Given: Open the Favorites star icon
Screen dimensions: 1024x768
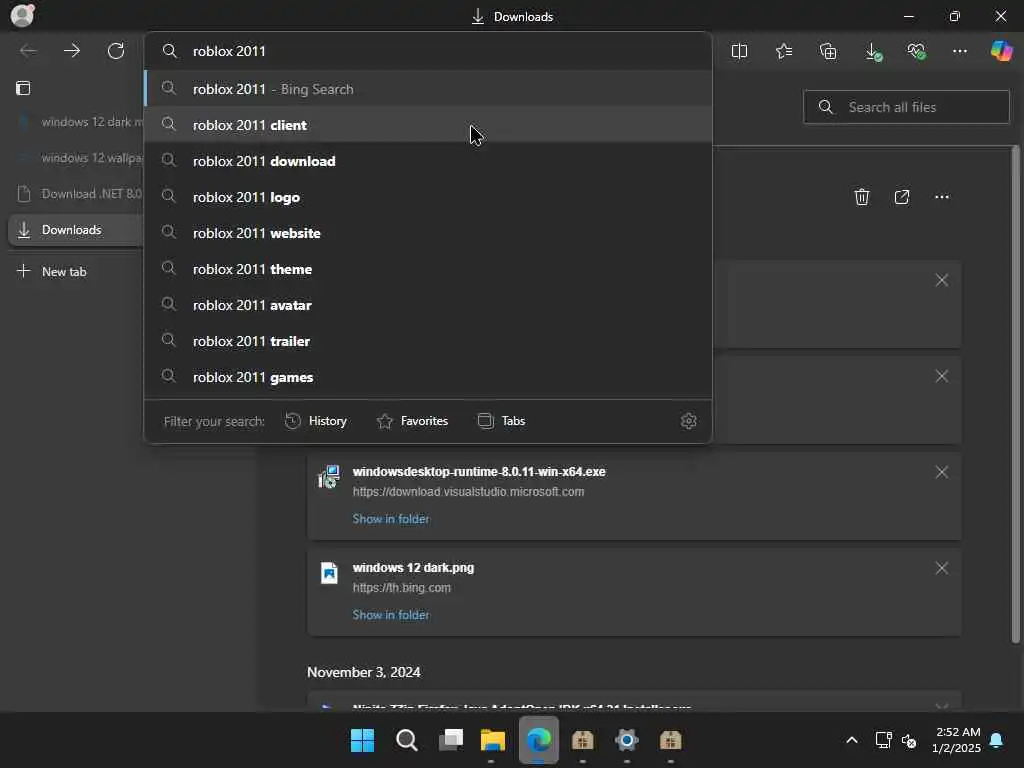Looking at the screenshot, I should click(784, 51).
